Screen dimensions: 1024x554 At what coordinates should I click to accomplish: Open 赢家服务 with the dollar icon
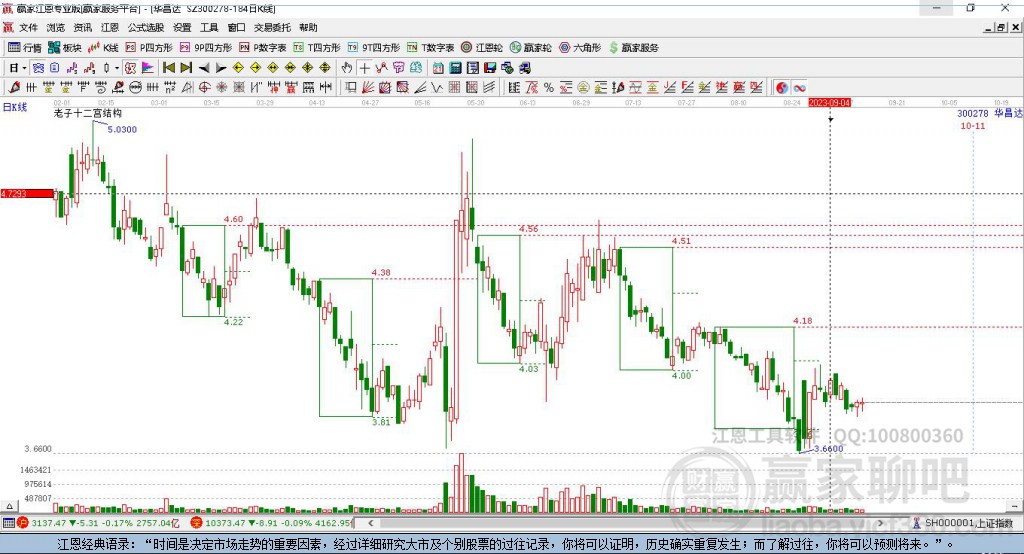coord(633,48)
